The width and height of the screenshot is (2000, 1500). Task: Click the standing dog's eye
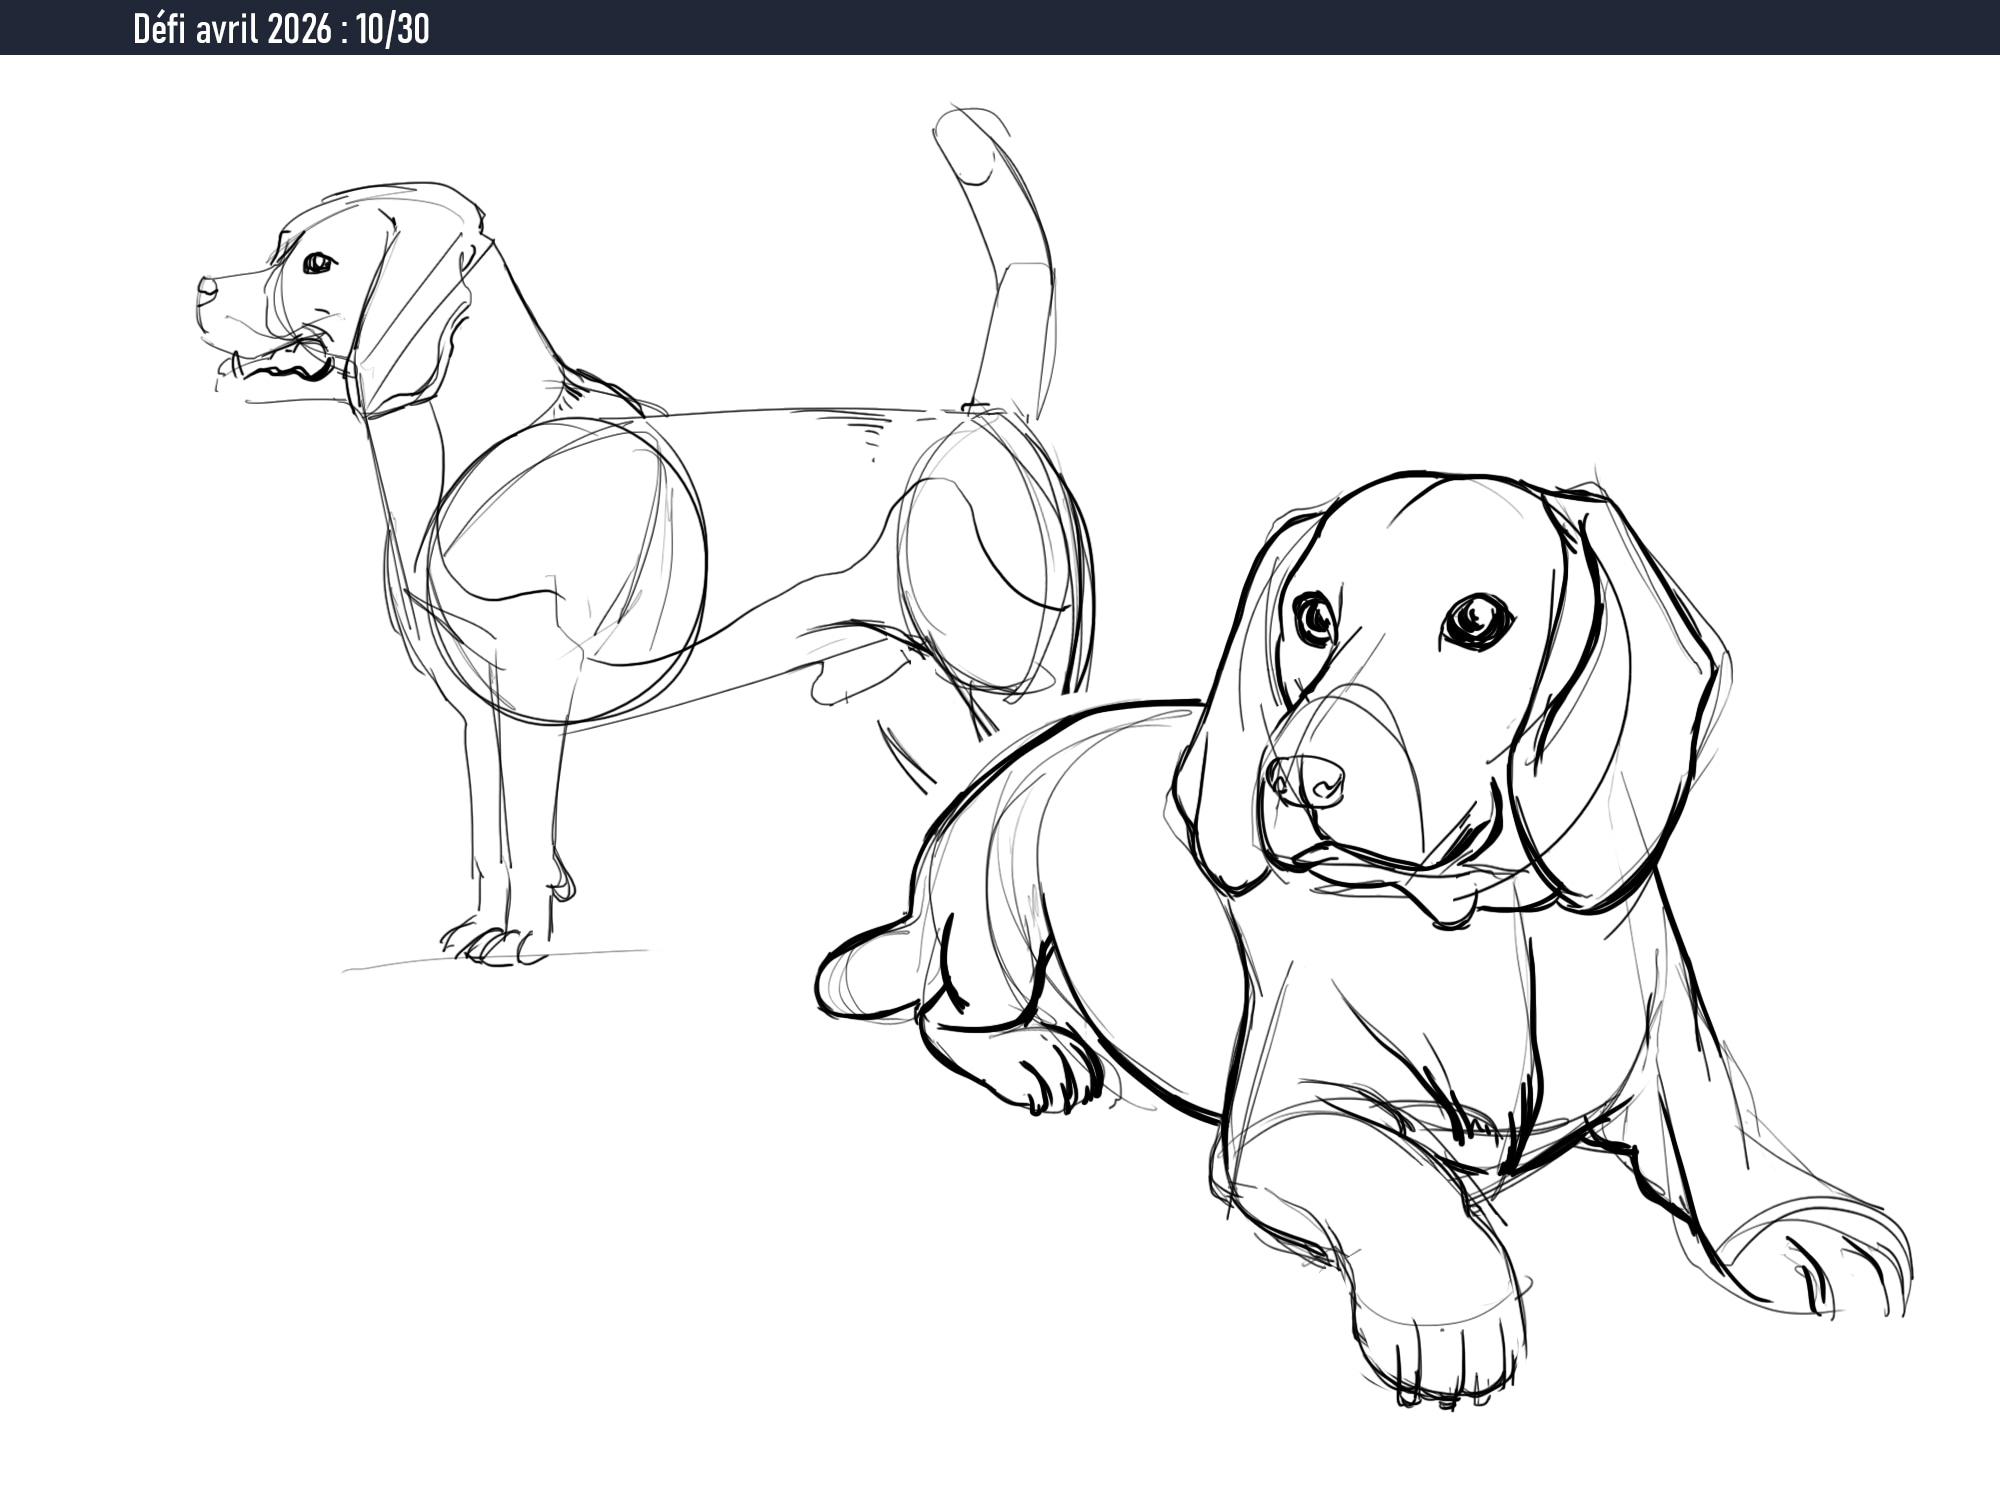point(318,263)
